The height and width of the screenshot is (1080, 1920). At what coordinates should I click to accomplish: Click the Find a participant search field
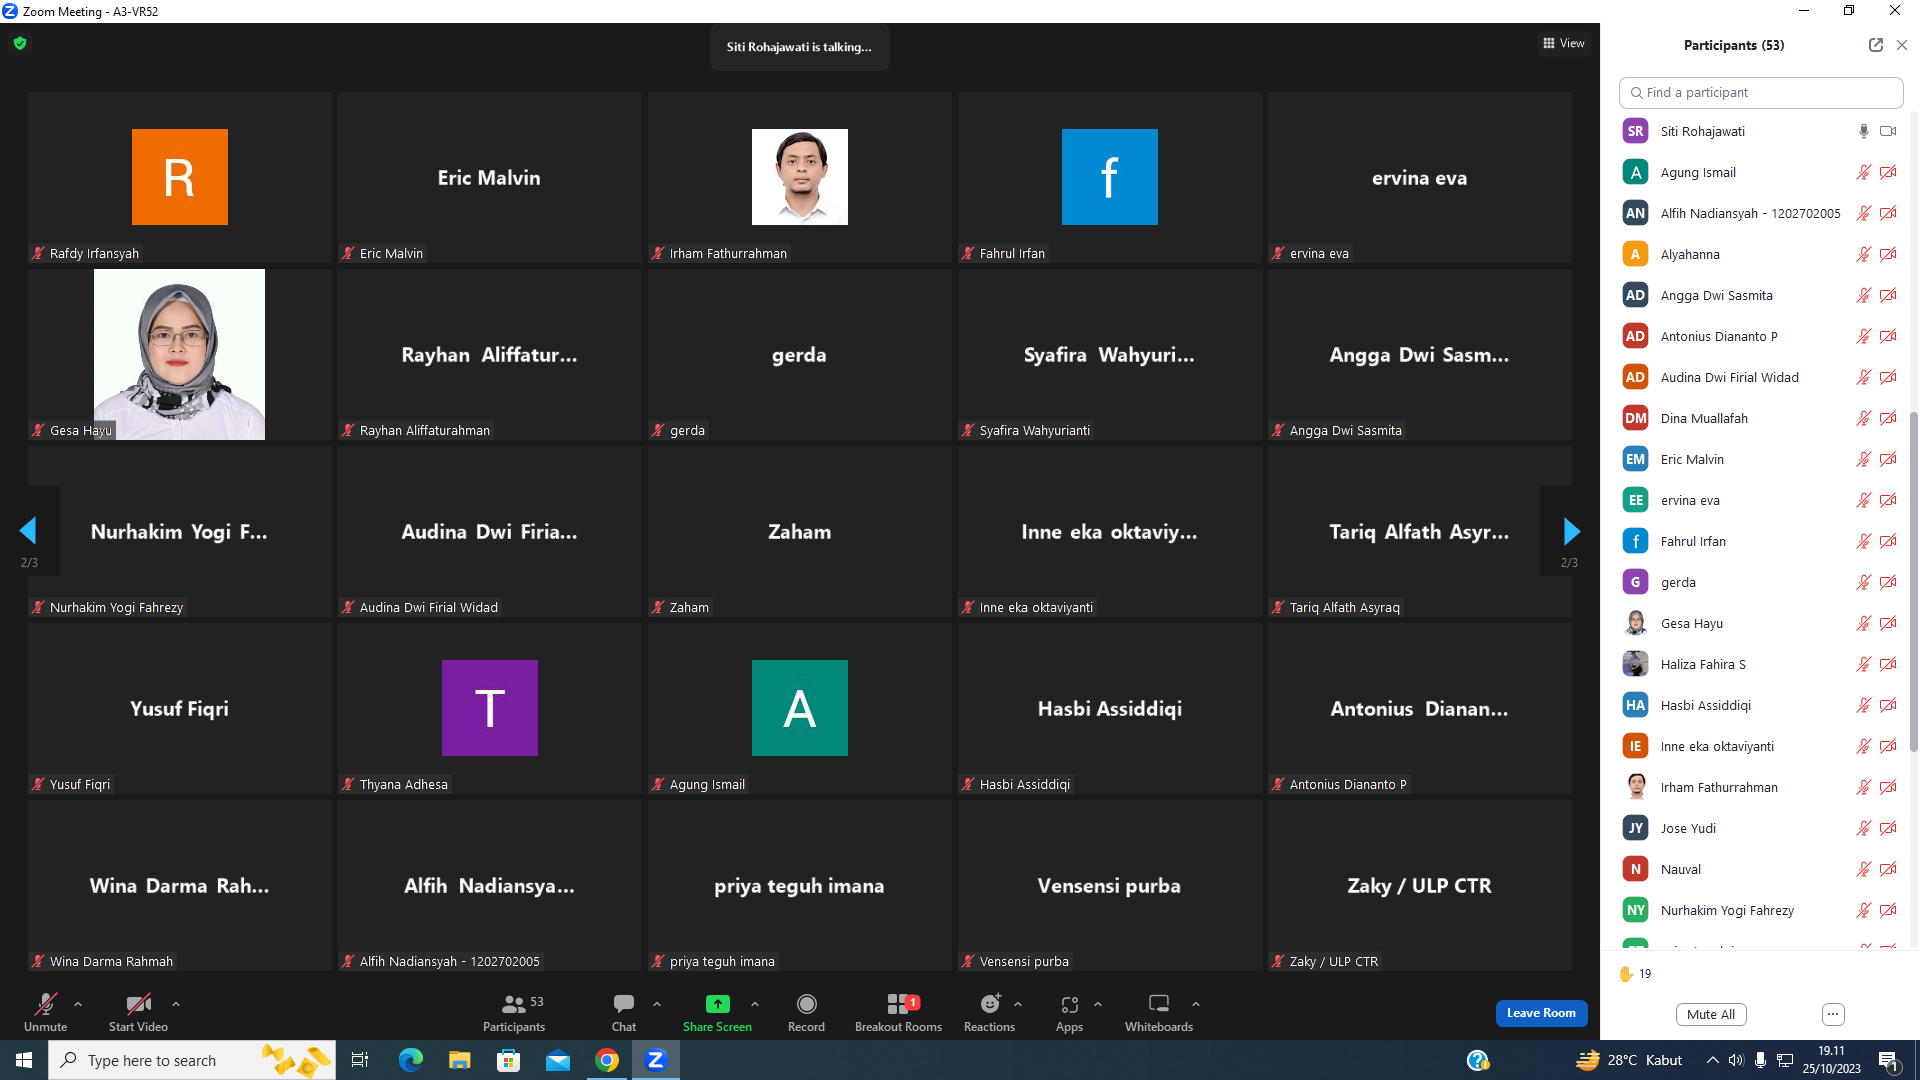pos(1760,92)
